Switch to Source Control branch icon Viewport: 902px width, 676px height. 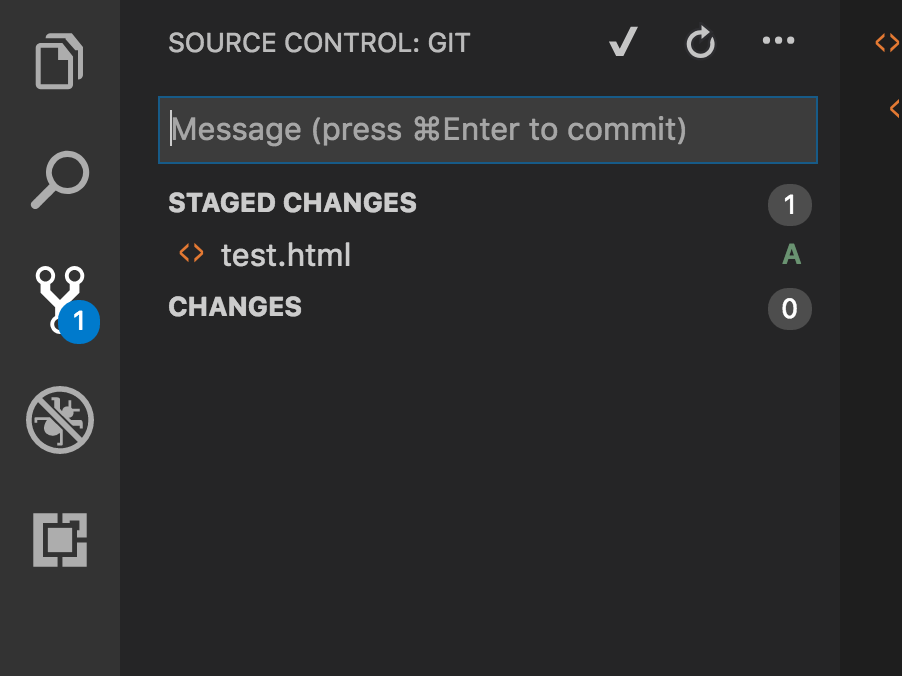point(60,297)
